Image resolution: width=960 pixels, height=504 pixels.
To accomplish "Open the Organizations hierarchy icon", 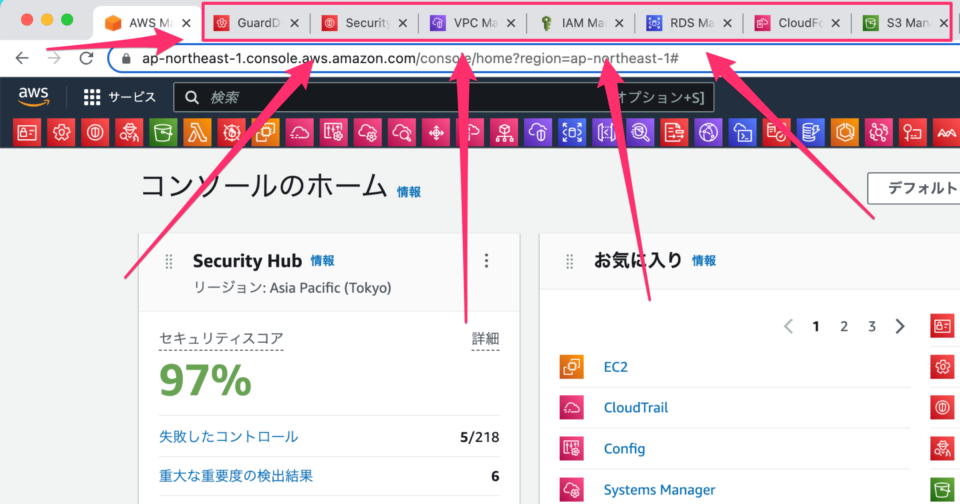I will pos(504,132).
